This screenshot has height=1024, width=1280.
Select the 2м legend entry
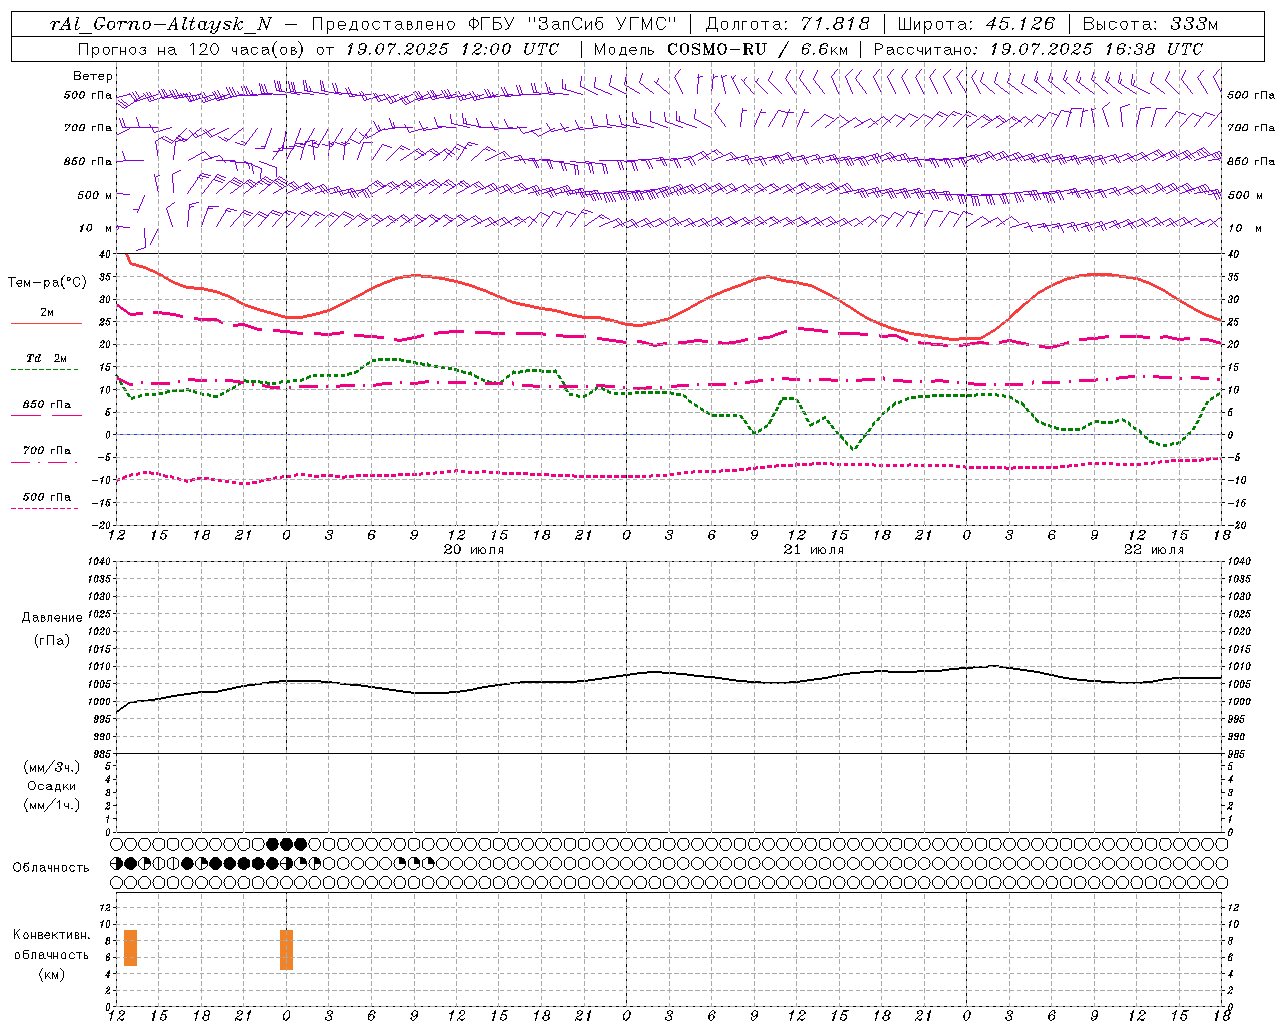pos(47,313)
